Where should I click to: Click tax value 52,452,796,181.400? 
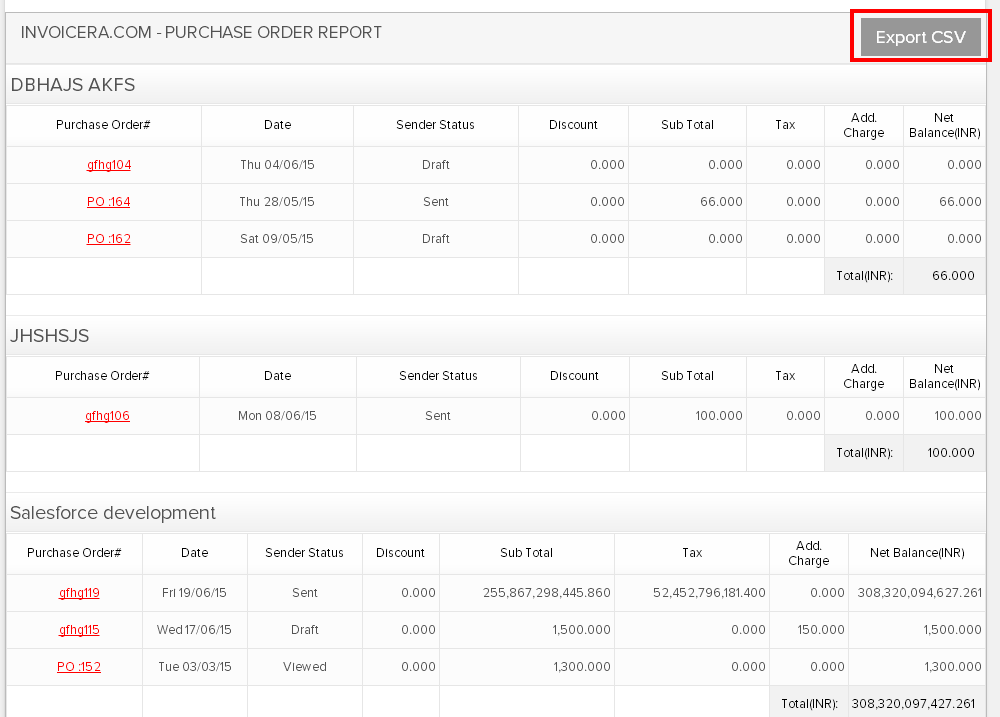pyautogui.click(x=709, y=593)
